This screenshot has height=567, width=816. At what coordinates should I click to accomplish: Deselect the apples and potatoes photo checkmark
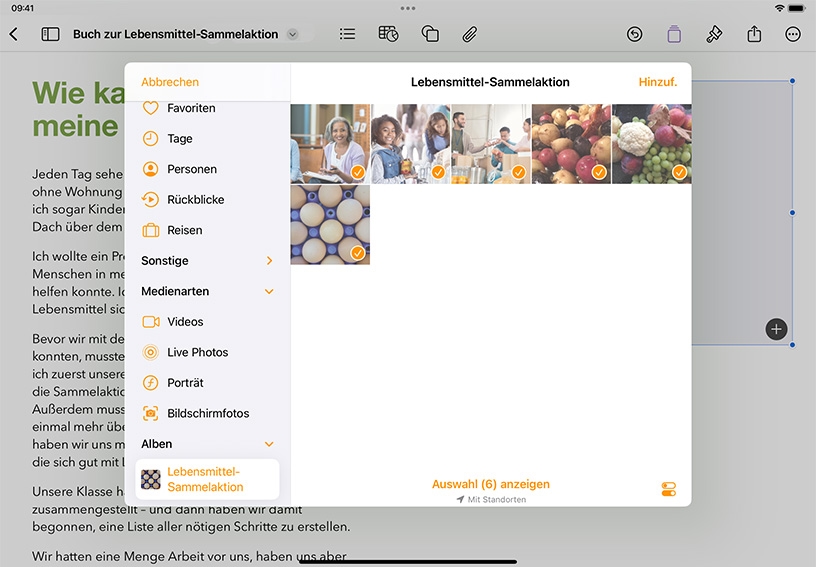pos(599,172)
